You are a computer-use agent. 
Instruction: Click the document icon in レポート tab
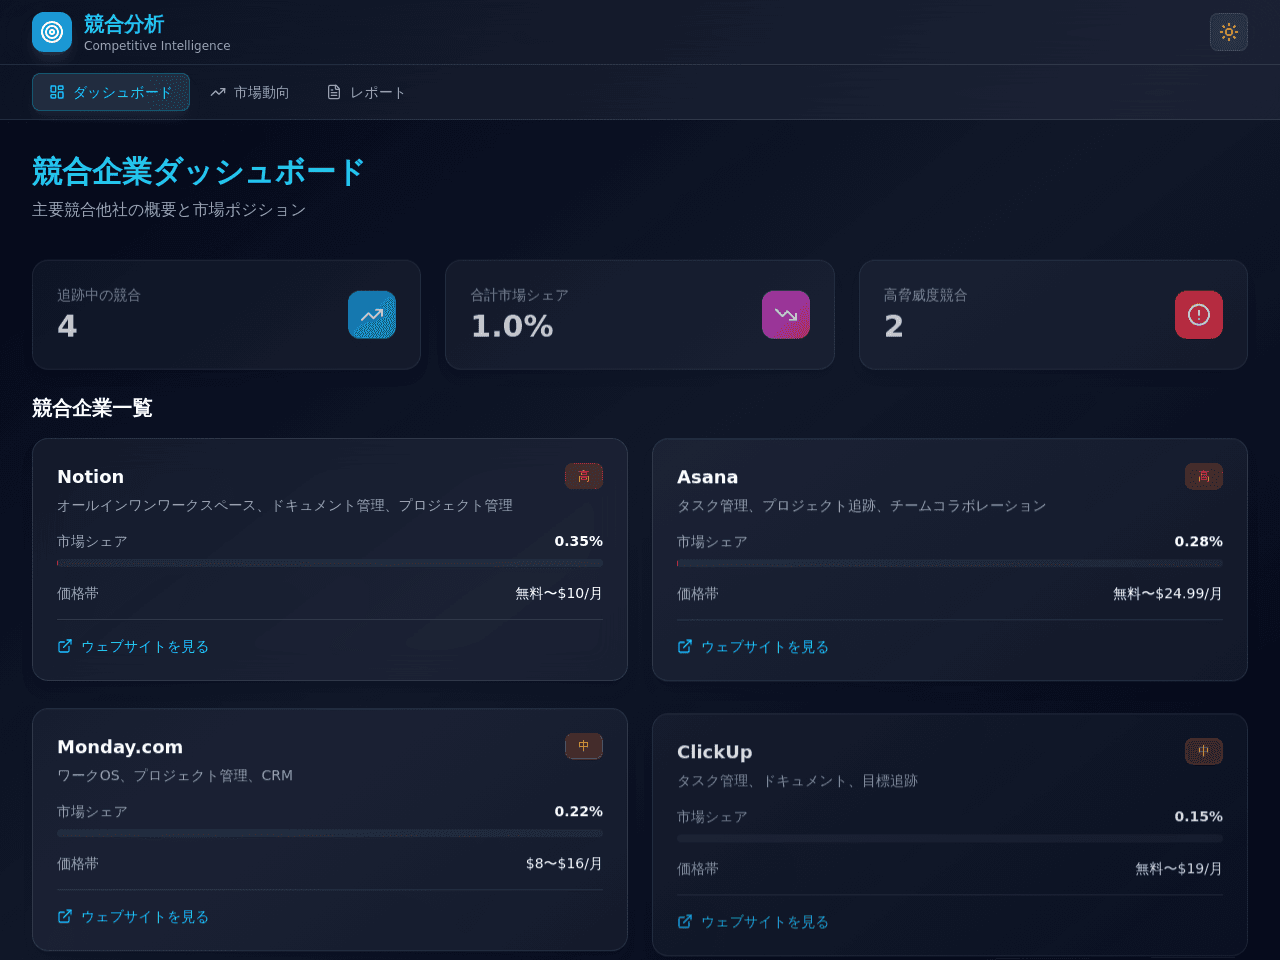coord(334,92)
